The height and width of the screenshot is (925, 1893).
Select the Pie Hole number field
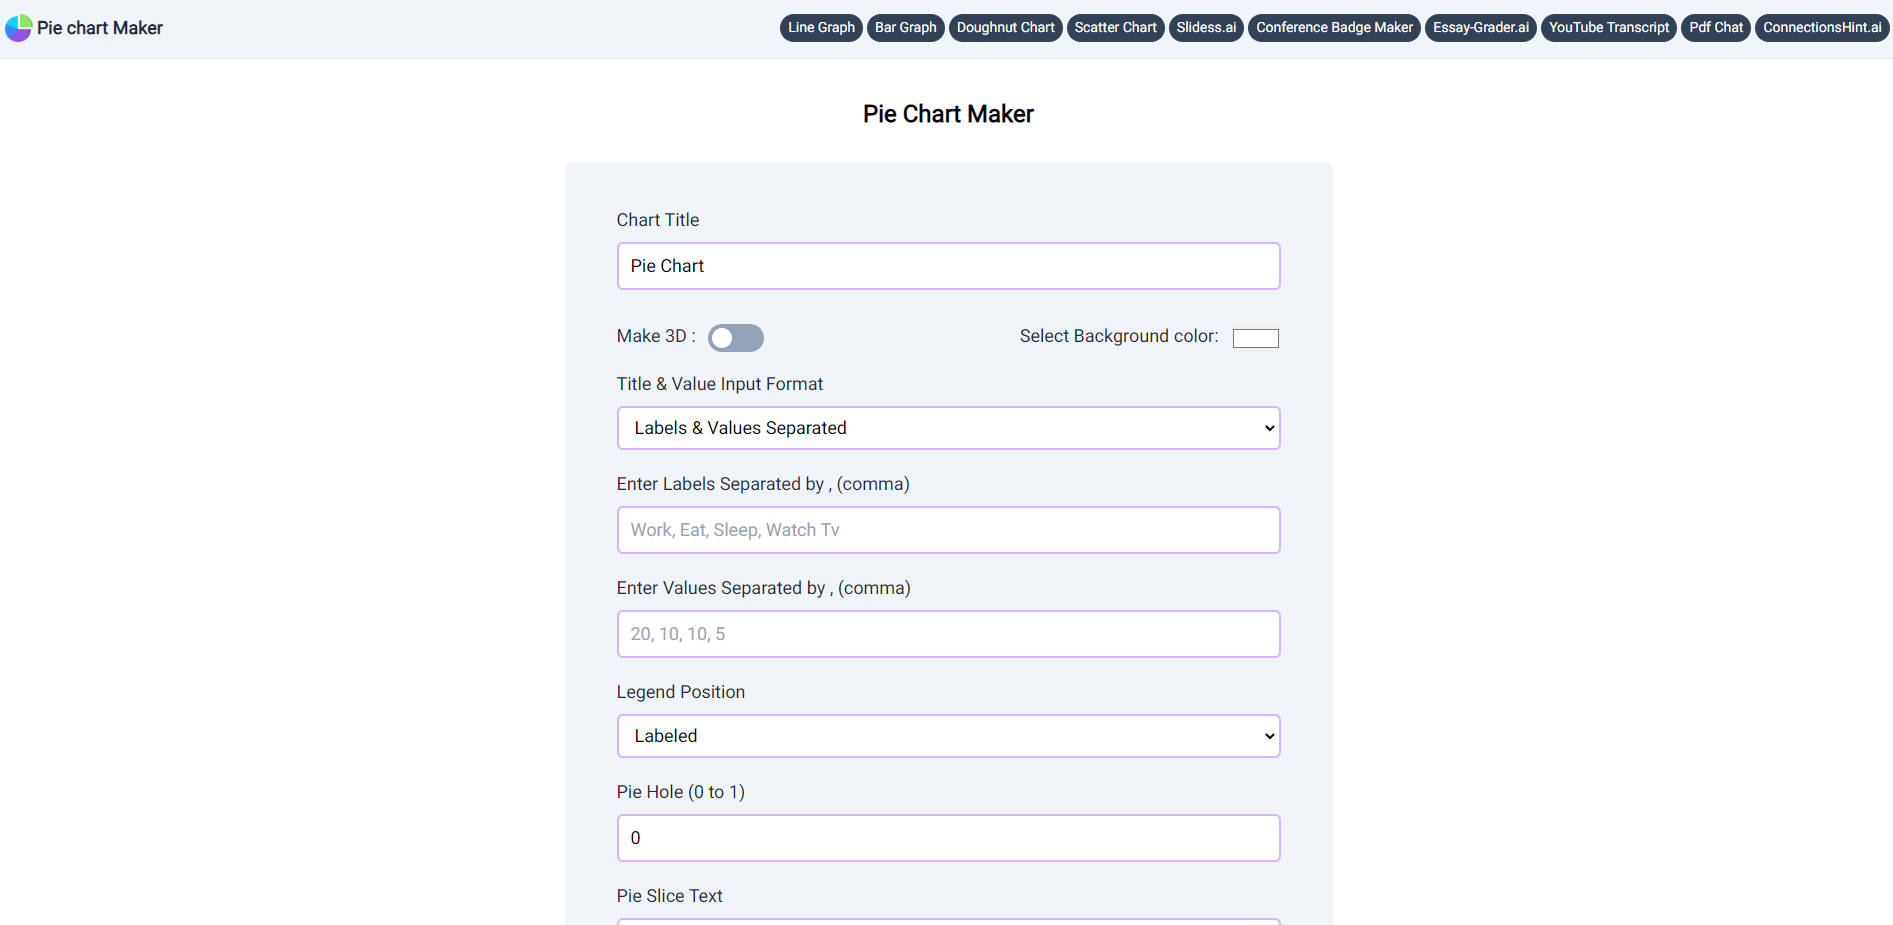click(948, 838)
